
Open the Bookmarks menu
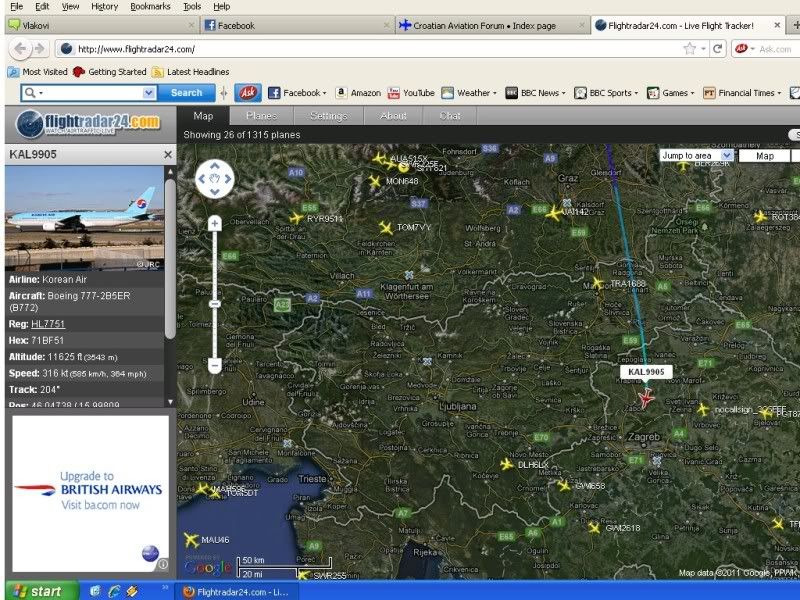coord(150,6)
